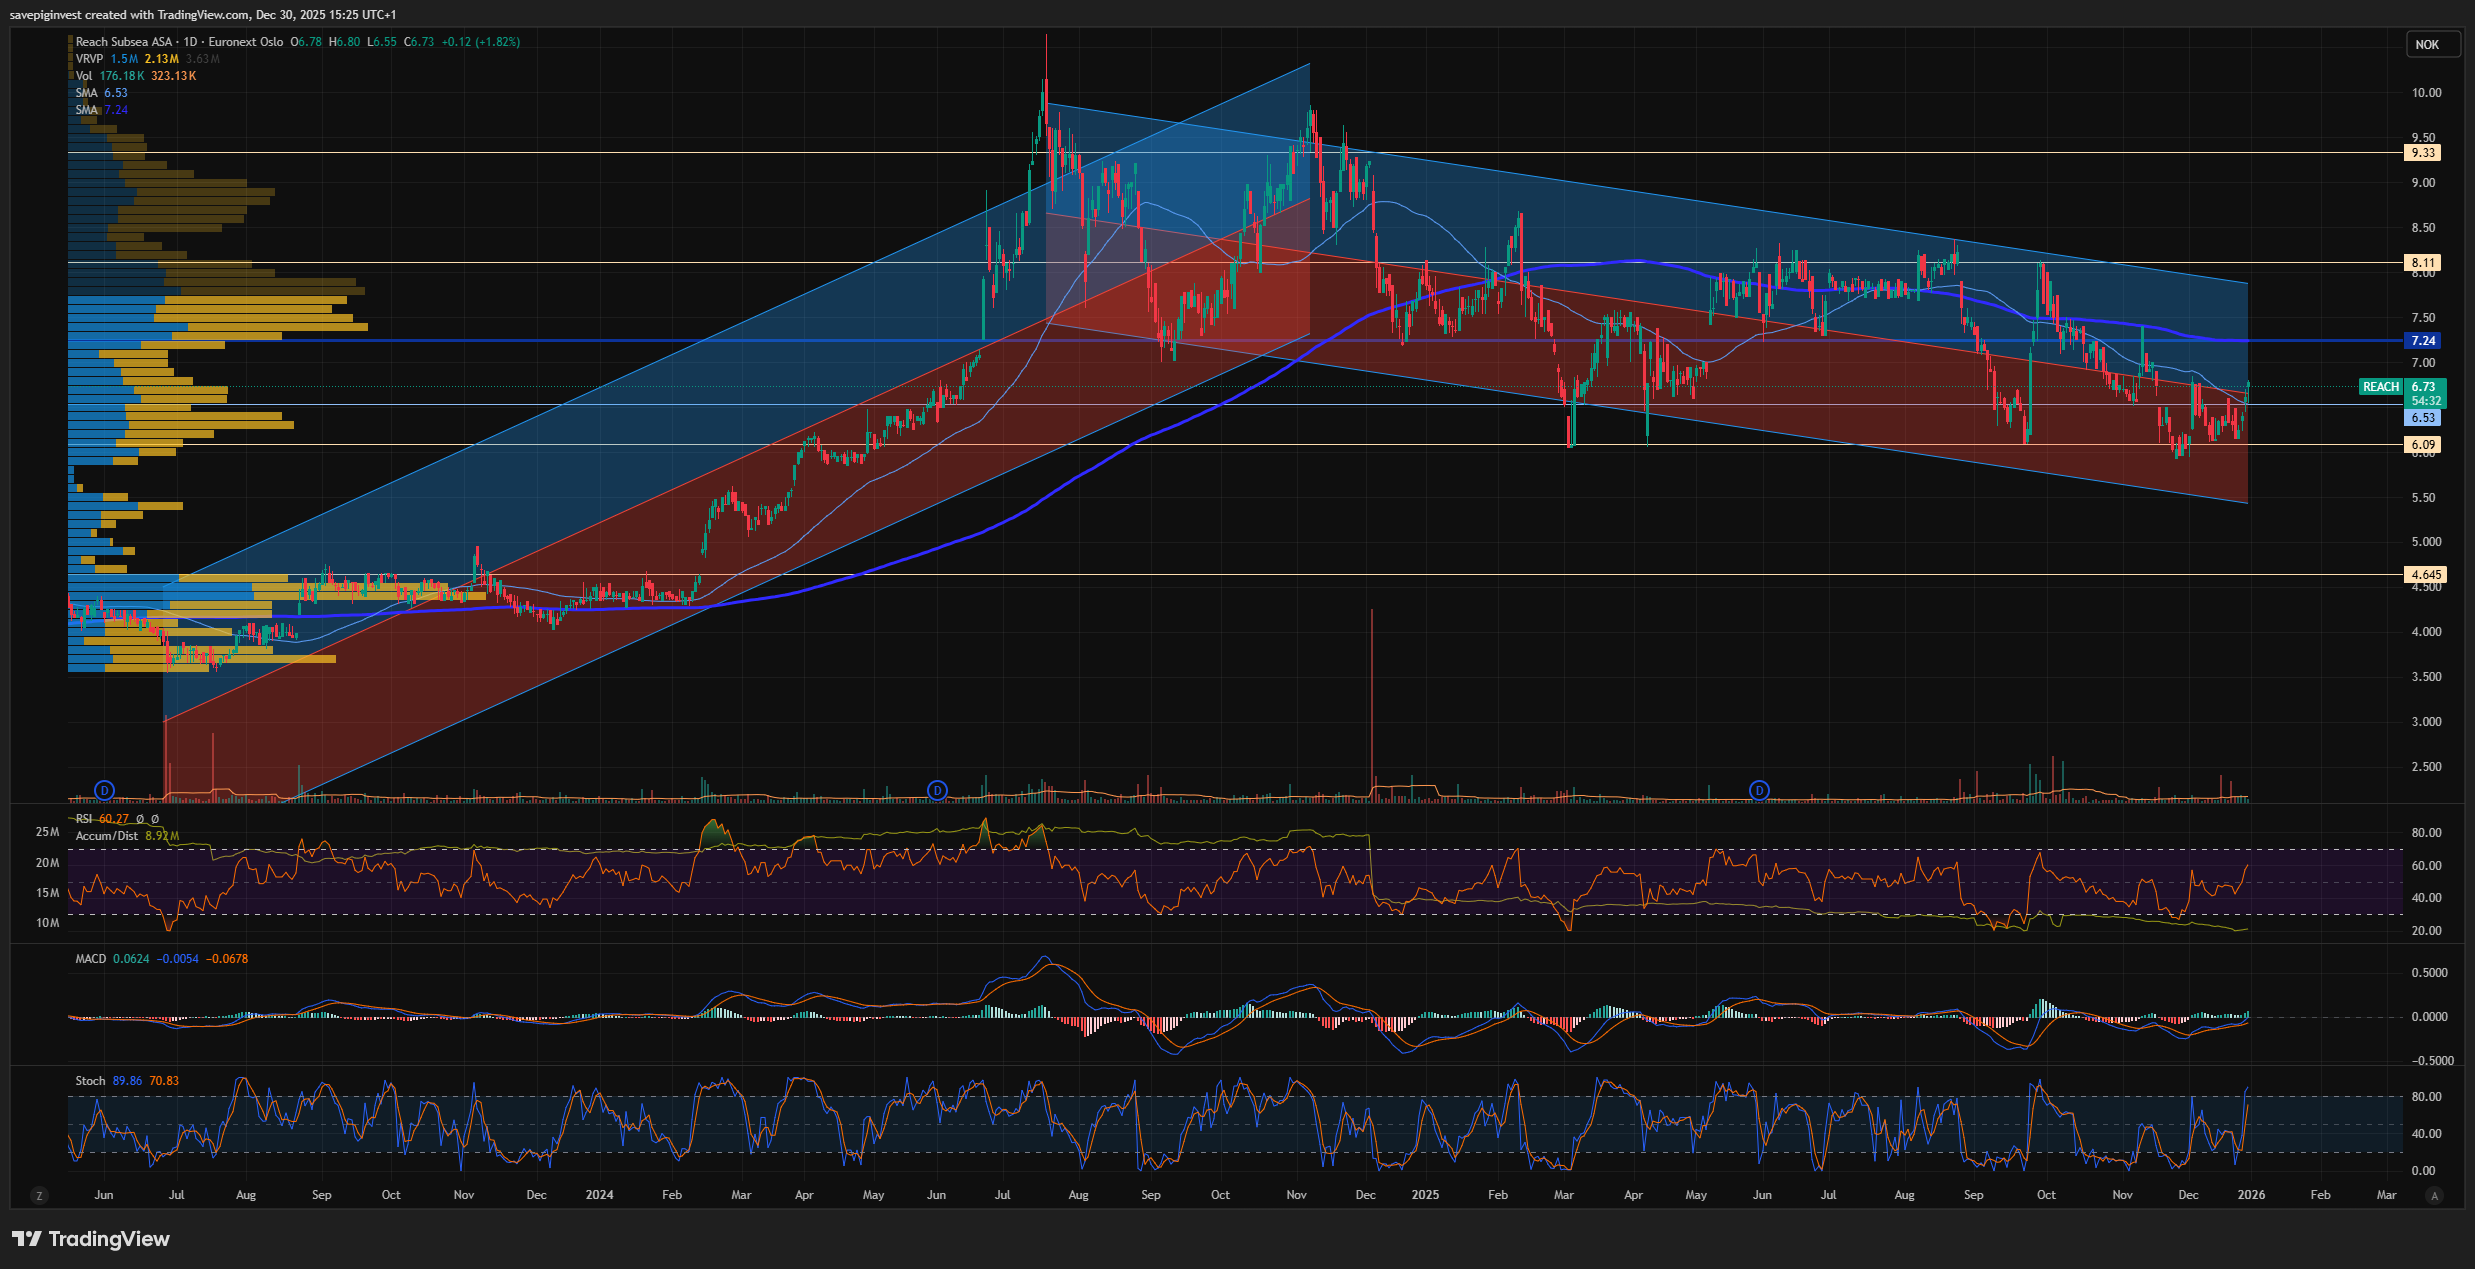Select the RSI indicator legend
The image size is (2475, 1269).
click(x=84, y=819)
